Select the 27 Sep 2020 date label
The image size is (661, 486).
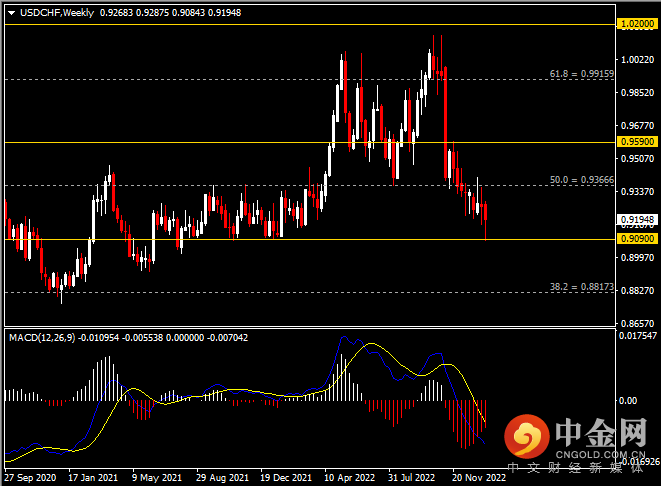click(x=30, y=478)
